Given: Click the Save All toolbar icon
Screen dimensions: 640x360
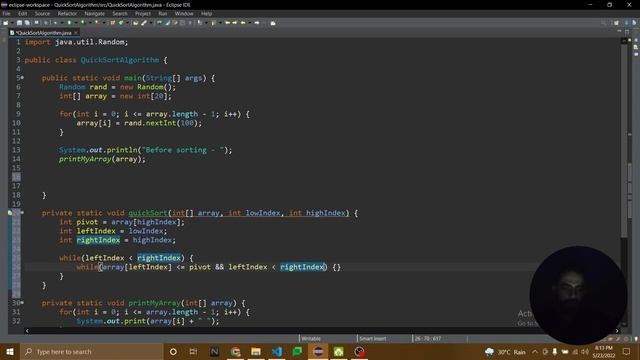Looking at the screenshot, I should point(27,23).
